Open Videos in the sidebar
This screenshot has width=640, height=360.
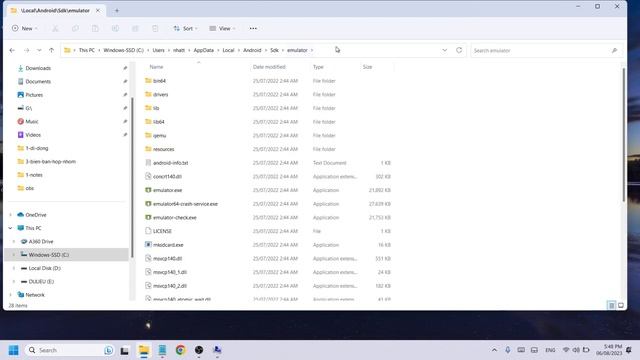(33, 135)
